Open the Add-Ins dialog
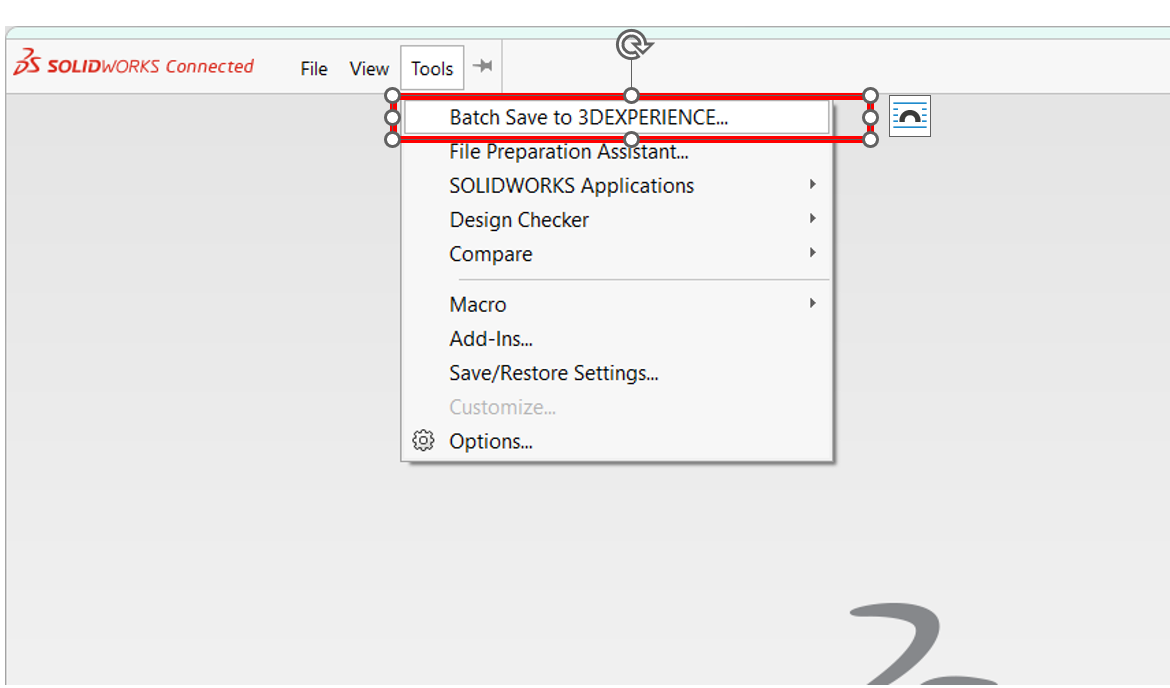 pos(491,339)
